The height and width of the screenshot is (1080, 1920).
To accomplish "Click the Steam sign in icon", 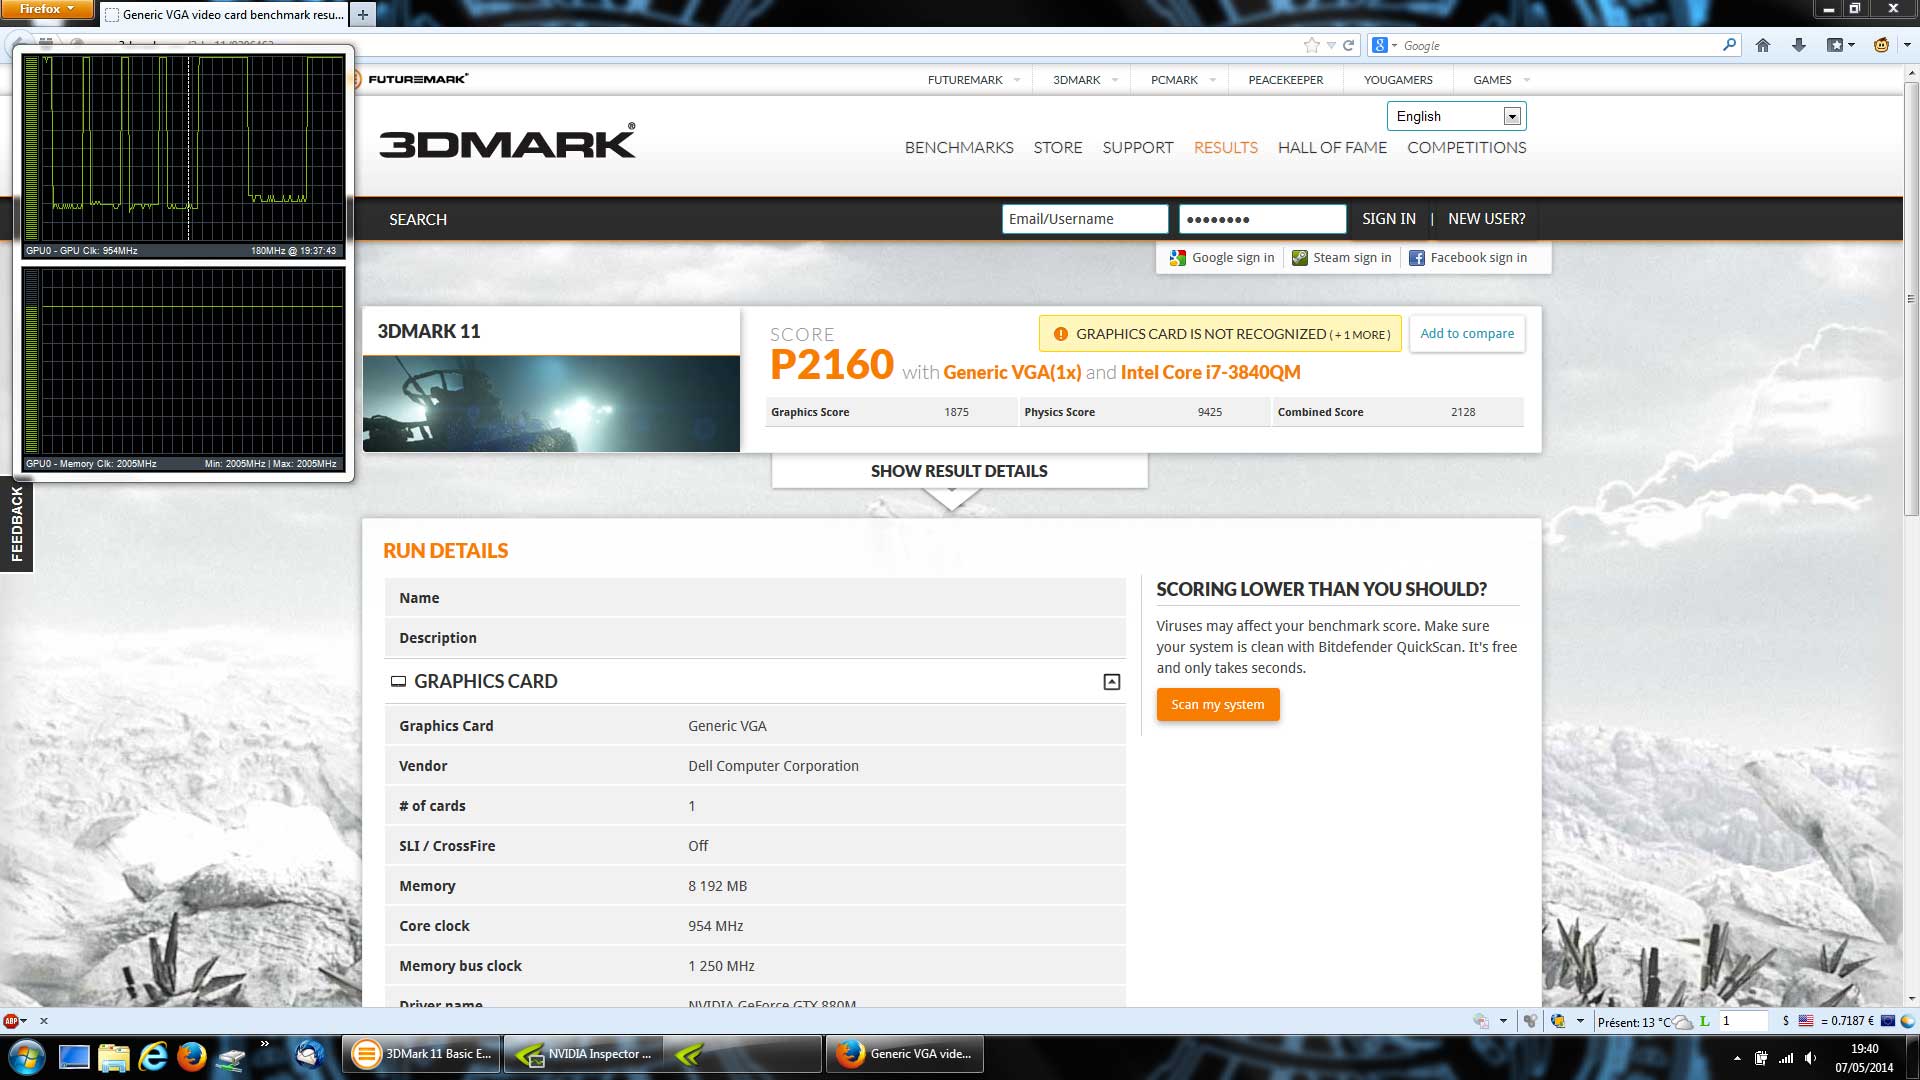I will 1299,258.
